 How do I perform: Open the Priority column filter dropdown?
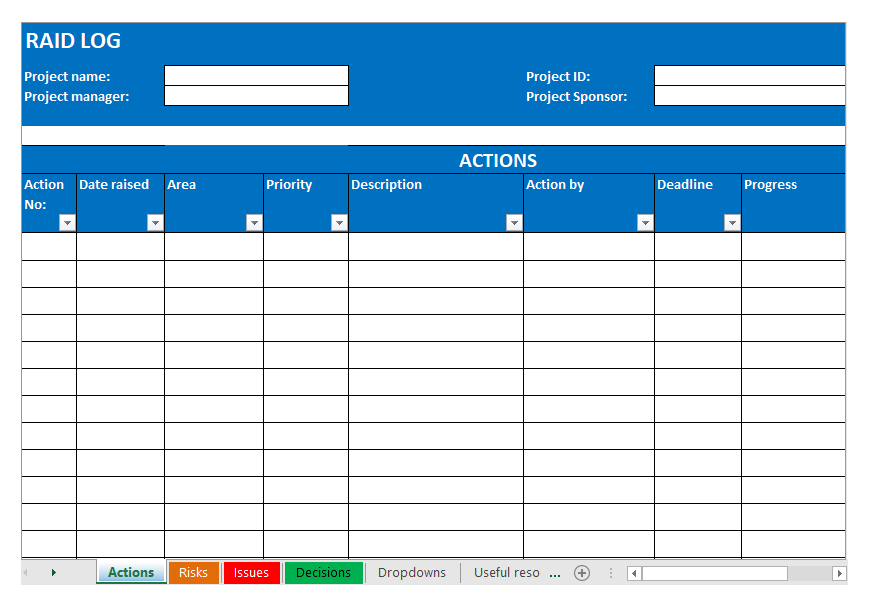click(339, 223)
